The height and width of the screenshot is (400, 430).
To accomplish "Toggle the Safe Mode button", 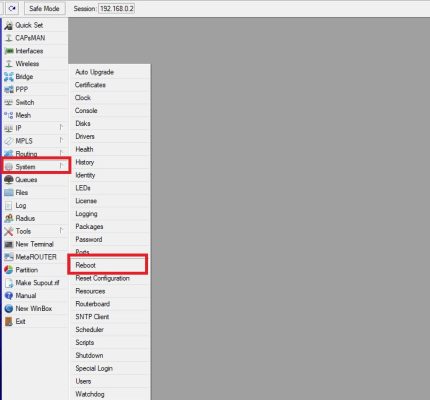I will pos(44,9).
